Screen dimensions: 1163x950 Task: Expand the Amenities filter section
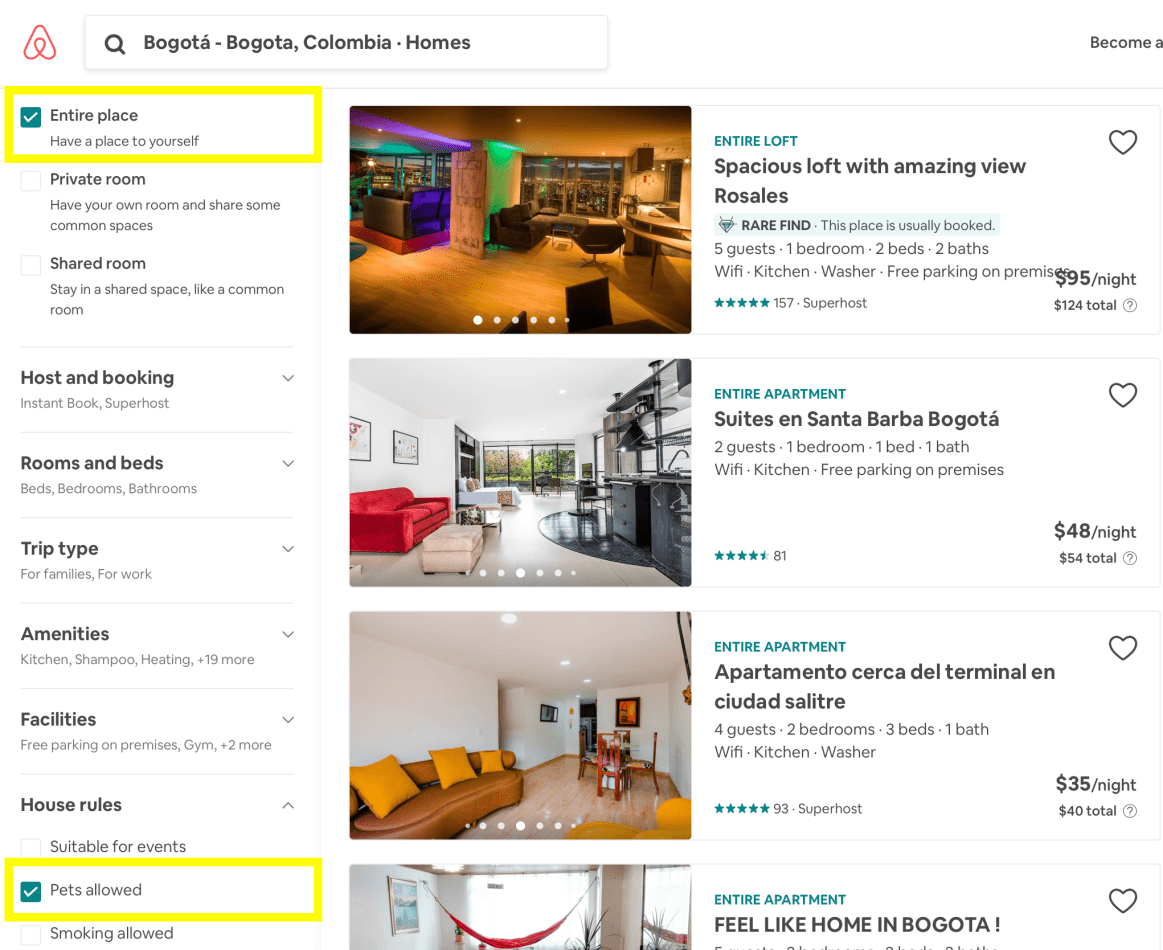coord(288,634)
